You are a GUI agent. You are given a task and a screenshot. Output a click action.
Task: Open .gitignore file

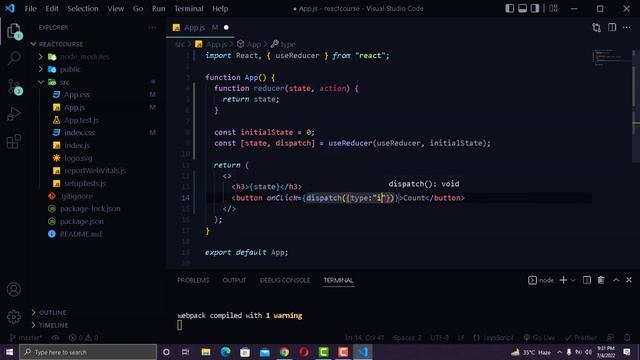[76, 196]
